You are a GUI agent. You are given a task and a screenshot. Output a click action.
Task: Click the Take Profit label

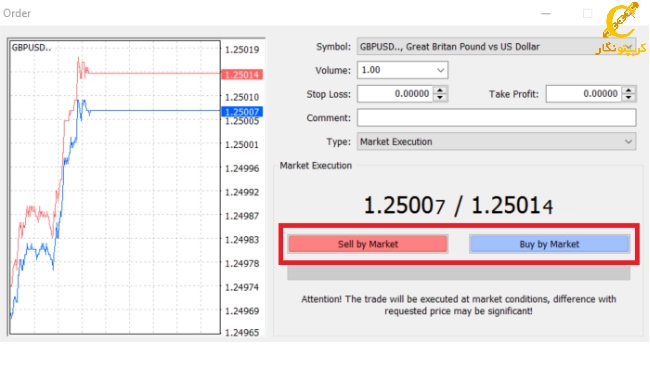pos(514,94)
